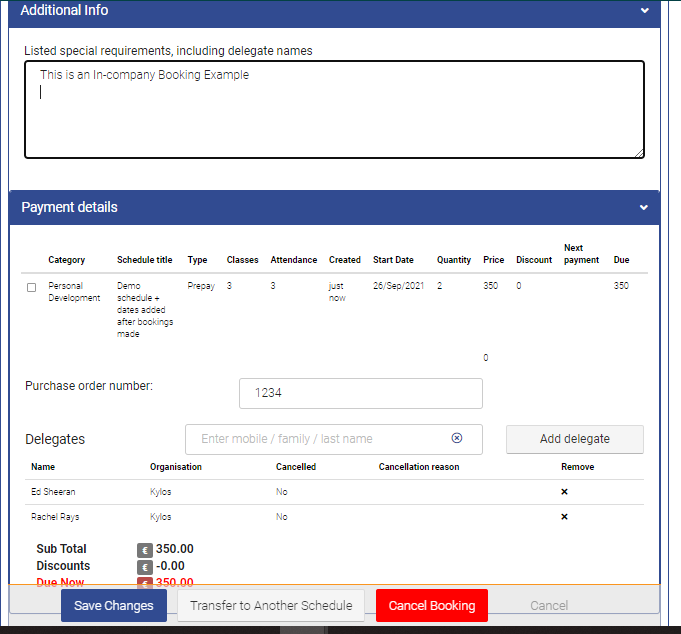Focus the Purchase order number field
Viewport: 681px width, 634px height.
(360, 393)
